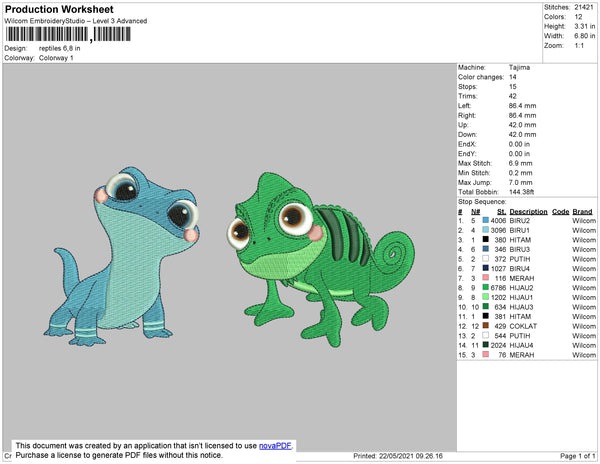Click the N# column header

476,212
